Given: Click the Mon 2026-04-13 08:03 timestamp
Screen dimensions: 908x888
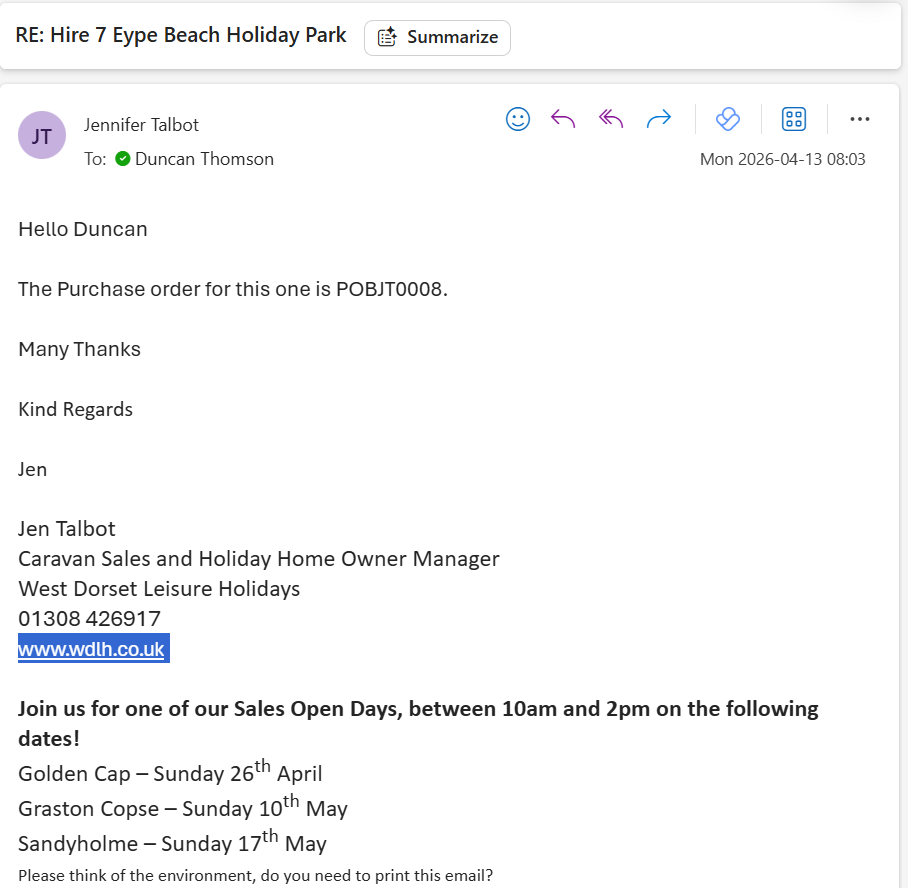Looking at the screenshot, I should (782, 159).
